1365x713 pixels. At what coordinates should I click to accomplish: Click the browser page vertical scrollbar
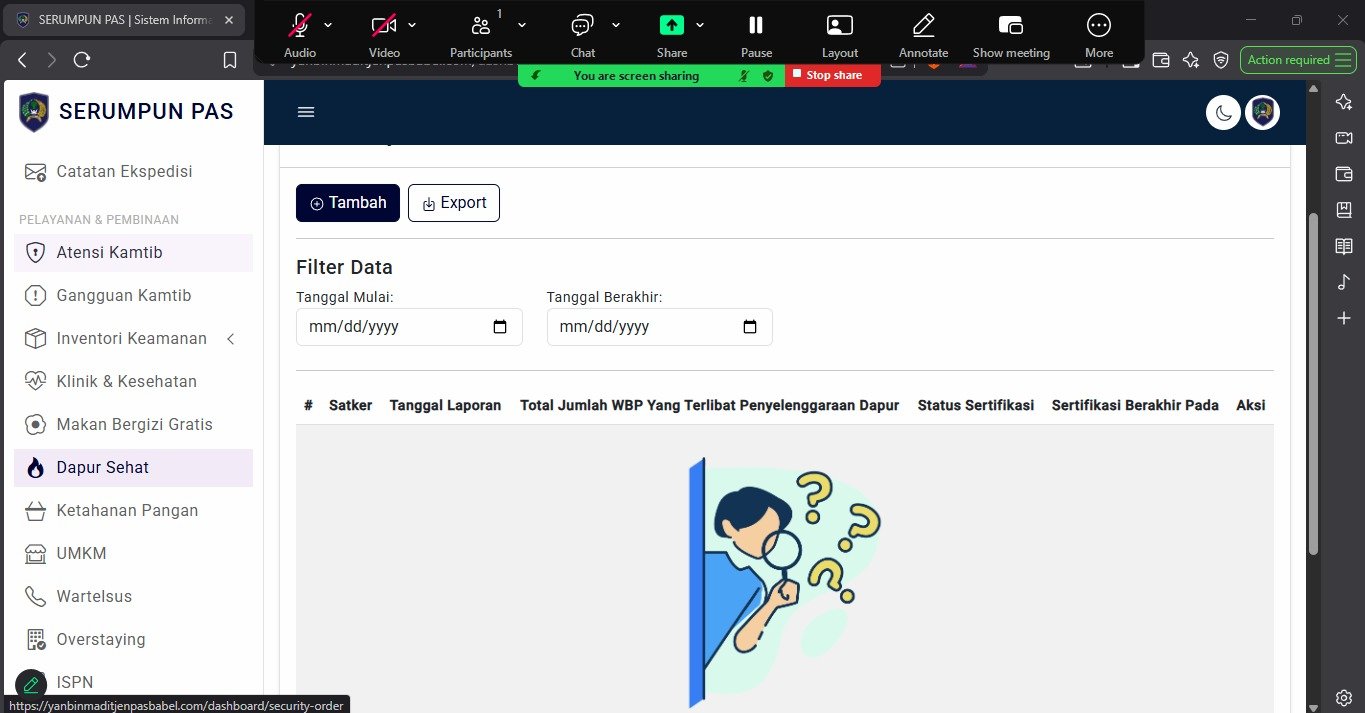click(x=1313, y=380)
